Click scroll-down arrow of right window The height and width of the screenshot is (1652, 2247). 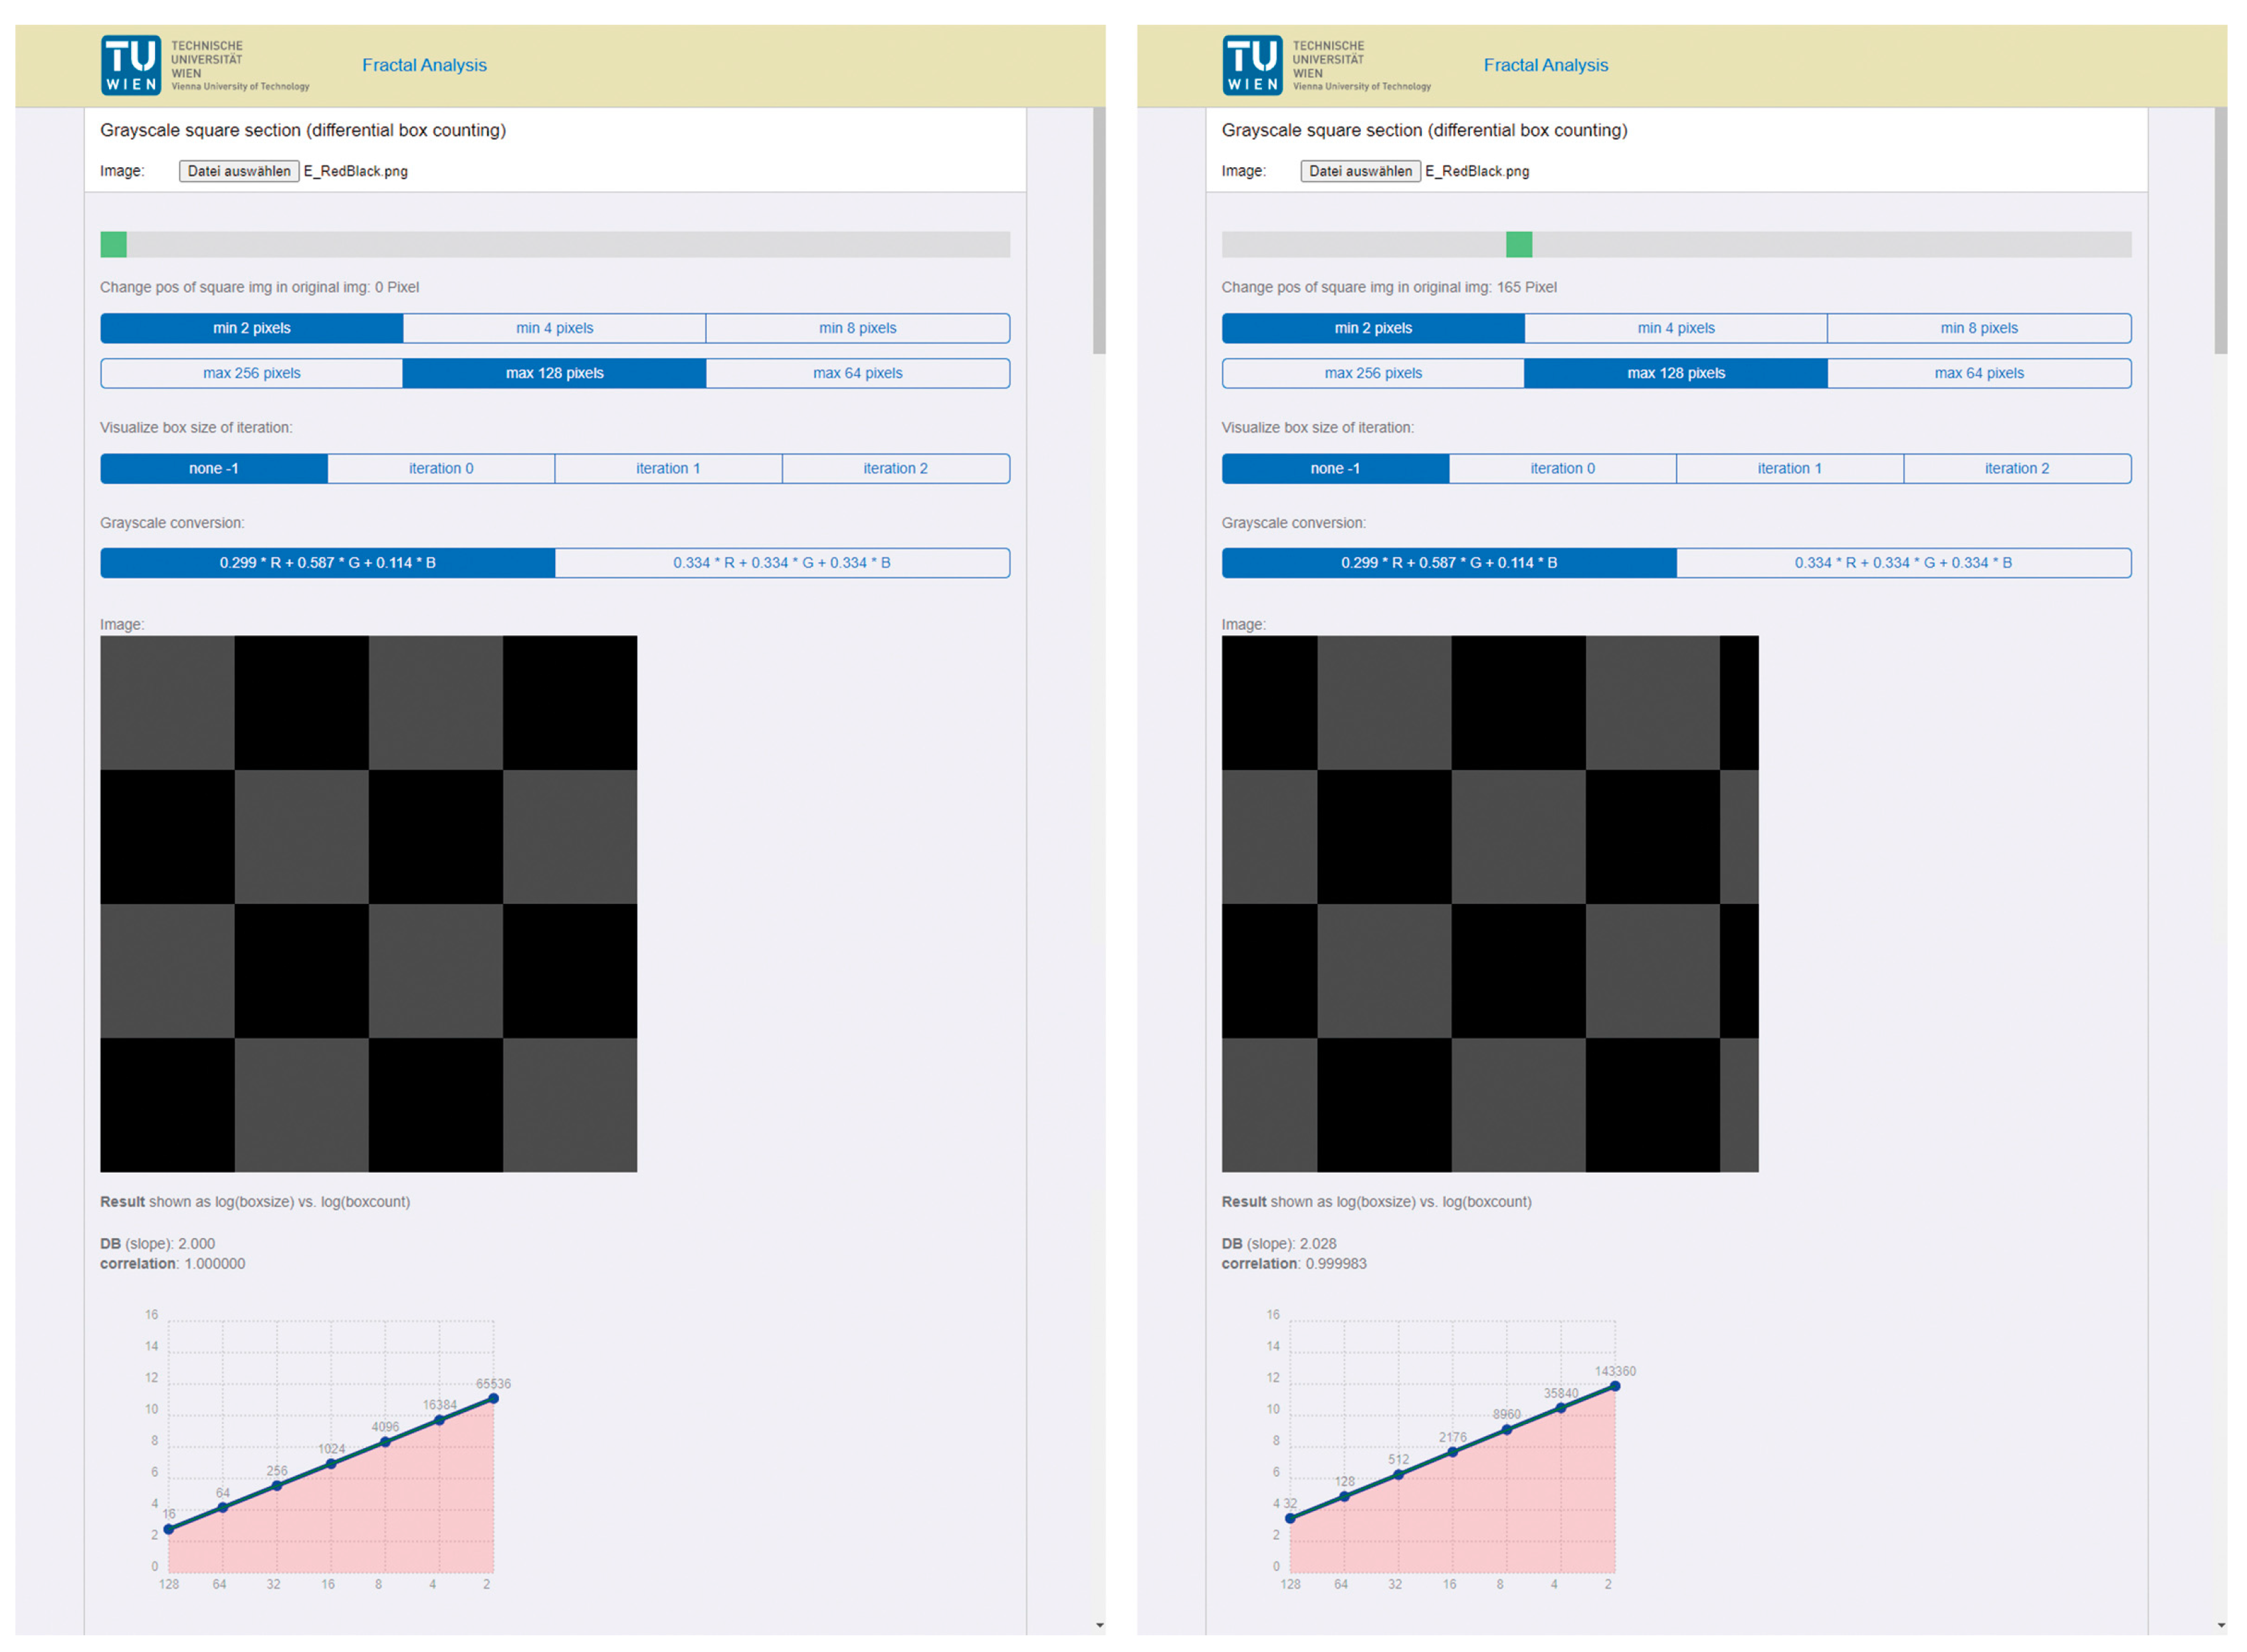click(x=2221, y=1626)
